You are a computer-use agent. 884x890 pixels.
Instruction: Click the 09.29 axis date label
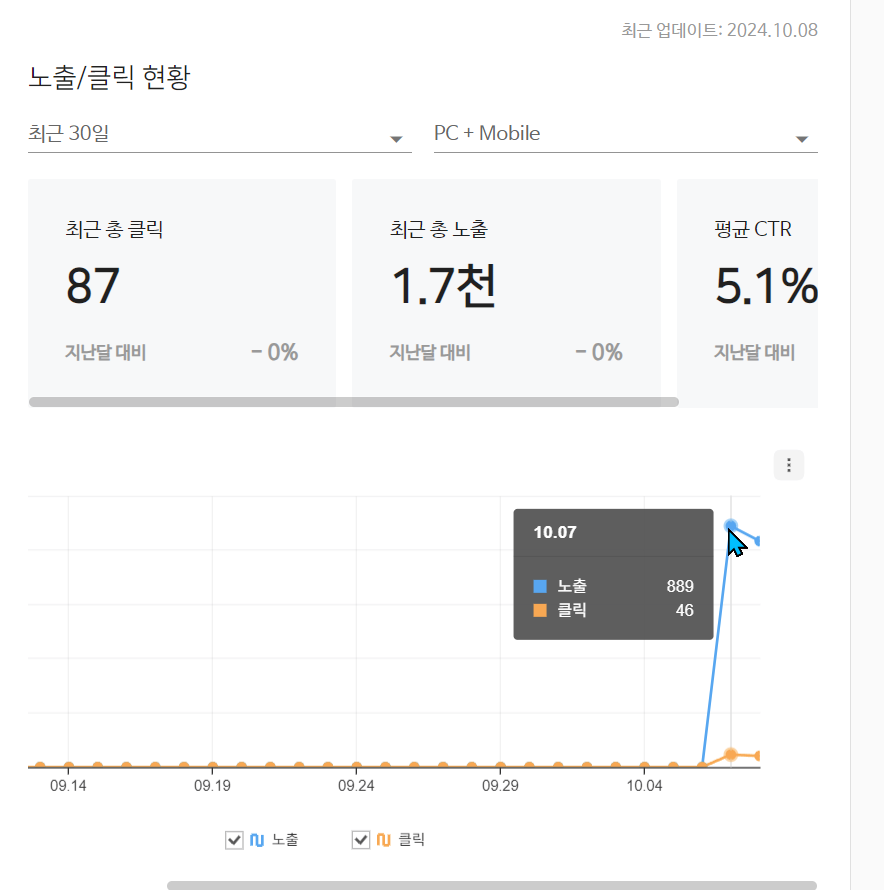click(x=500, y=786)
